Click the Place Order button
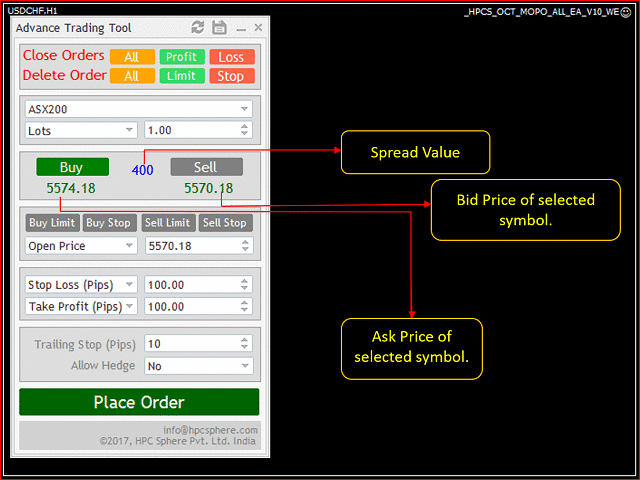The image size is (640, 480). (x=139, y=402)
